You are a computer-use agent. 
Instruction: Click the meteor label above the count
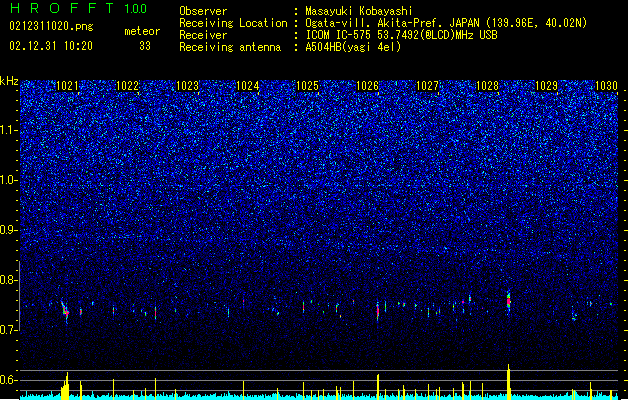tap(142, 31)
